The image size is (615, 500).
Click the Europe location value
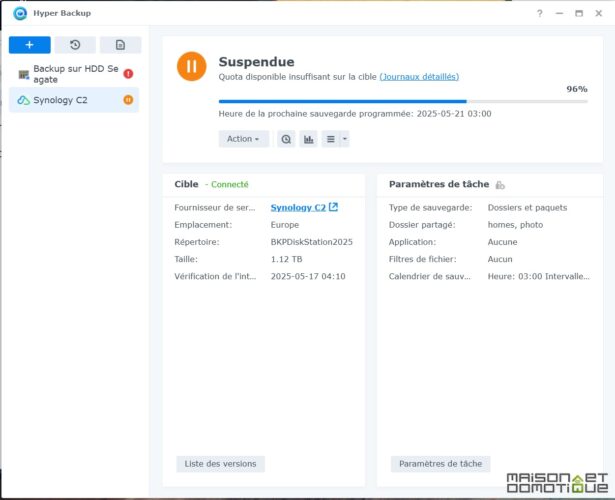[285, 225]
